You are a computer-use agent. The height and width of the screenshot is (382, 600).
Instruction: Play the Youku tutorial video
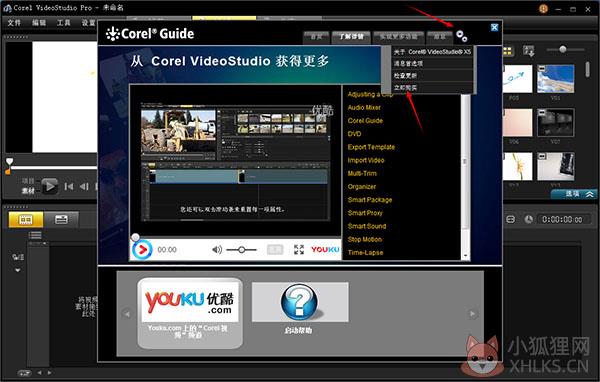pyautogui.click(x=142, y=250)
